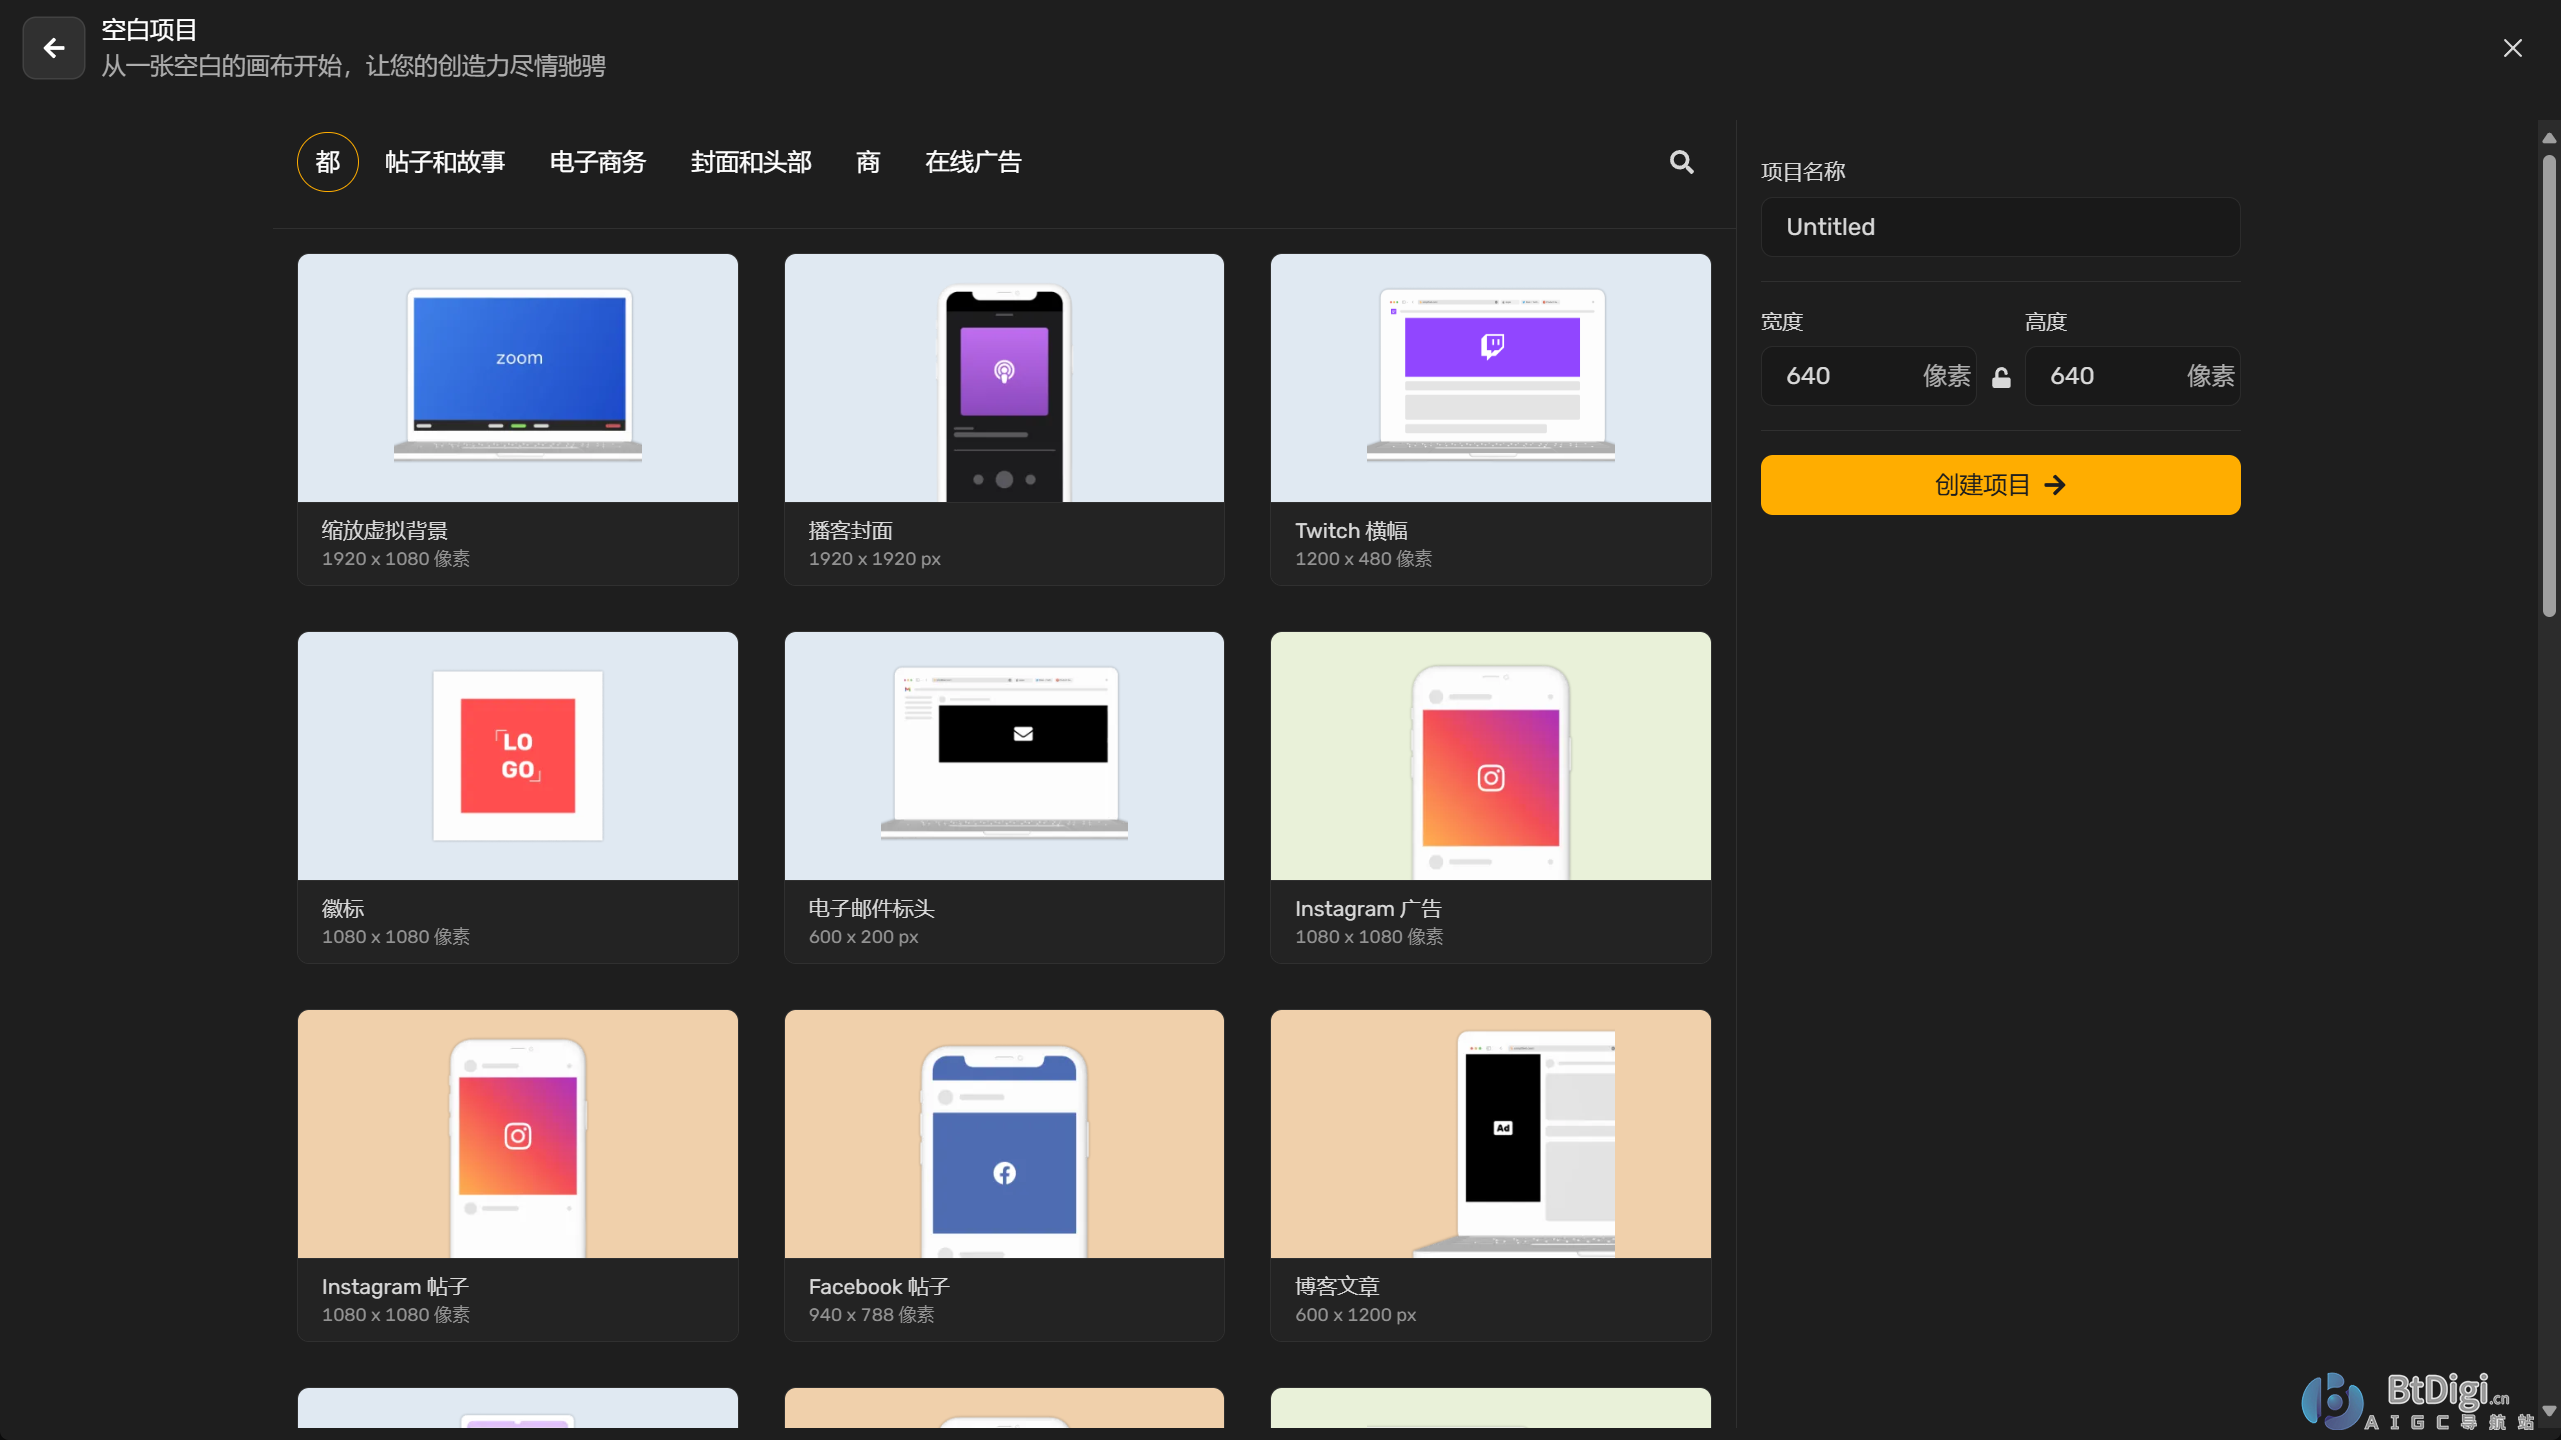Viewport: 2561px width, 1440px height.
Task: Click the project name field Untitled
Action: pyautogui.click(x=2000, y=227)
